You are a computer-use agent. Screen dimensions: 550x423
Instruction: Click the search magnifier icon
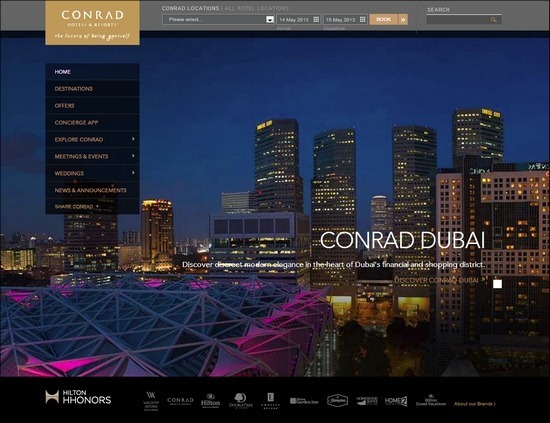[494, 20]
